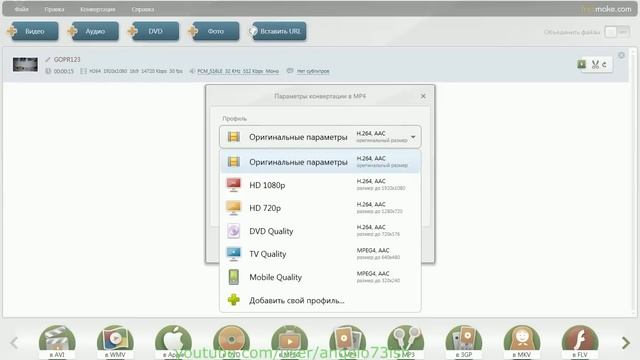This screenshot has width=640, height=360.
Task: Click Добавить свой профиль option
Action: click(320, 300)
